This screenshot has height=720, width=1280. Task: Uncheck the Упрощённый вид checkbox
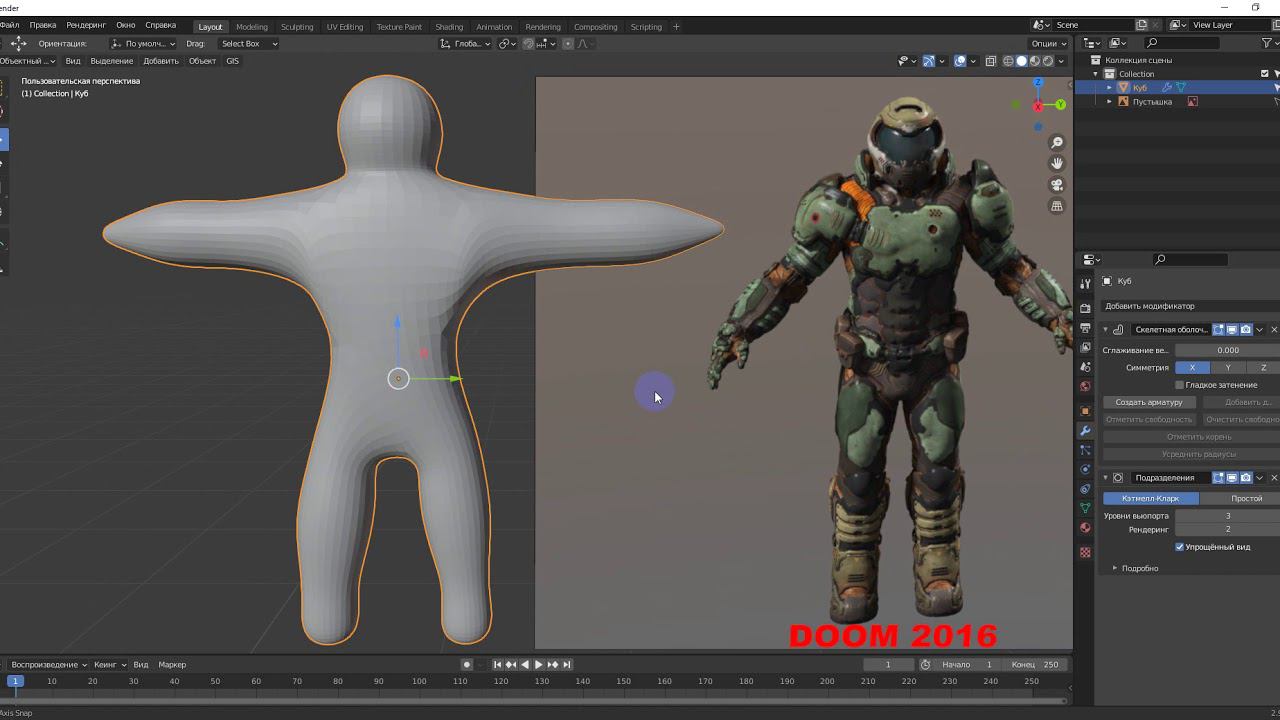pyautogui.click(x=1180, y=547)
